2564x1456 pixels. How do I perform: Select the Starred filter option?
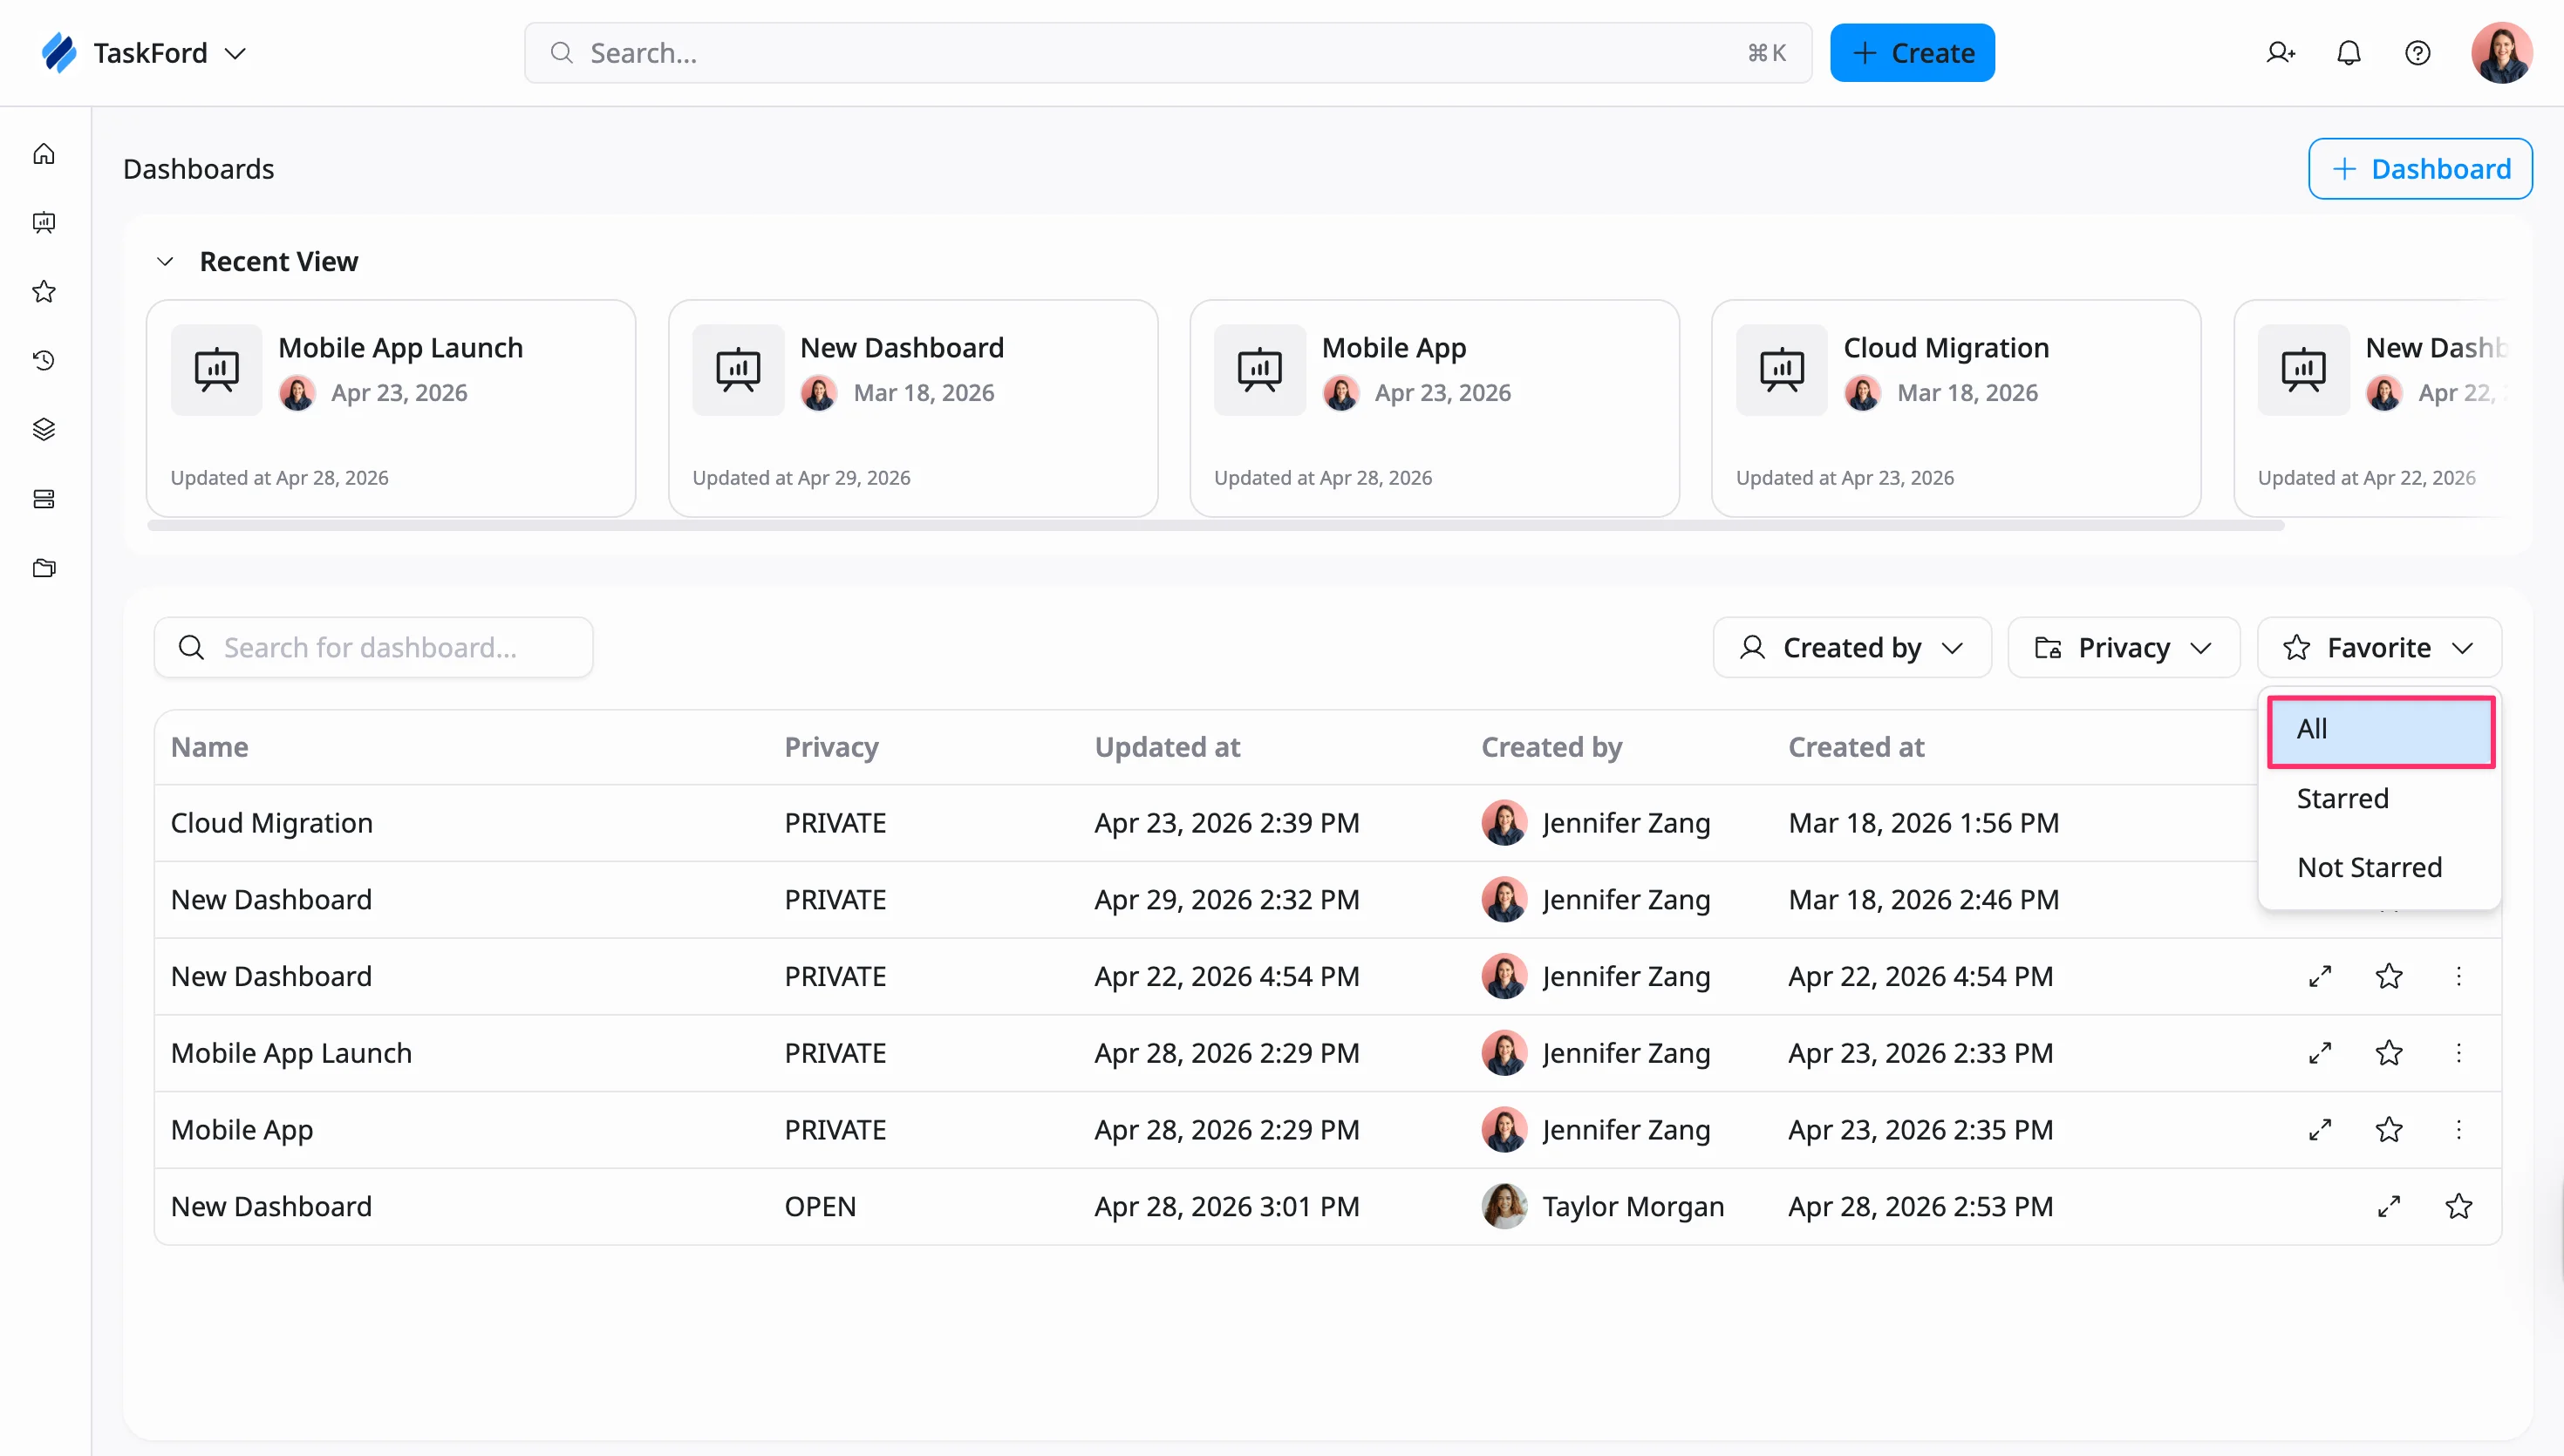pyautogui.click(x=2380, y=799)
